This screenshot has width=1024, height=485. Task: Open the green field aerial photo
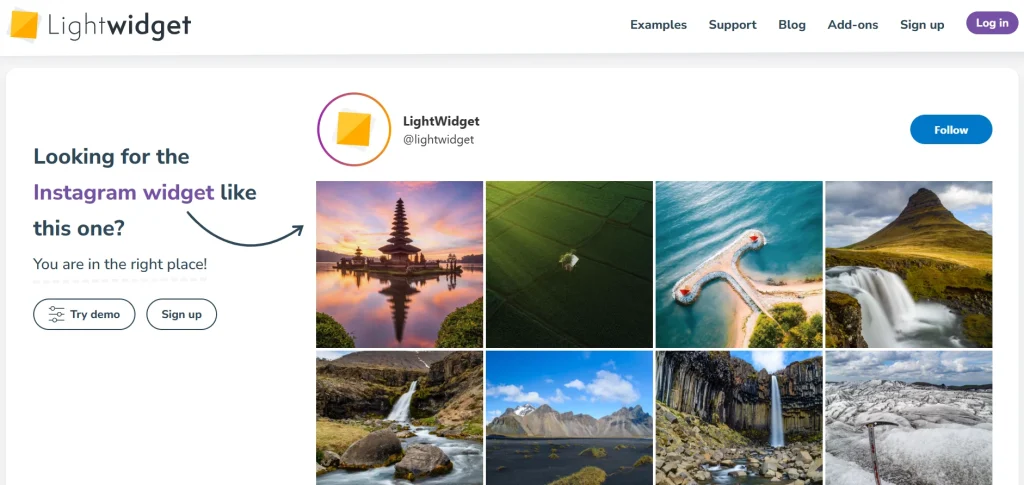(569, 264)
